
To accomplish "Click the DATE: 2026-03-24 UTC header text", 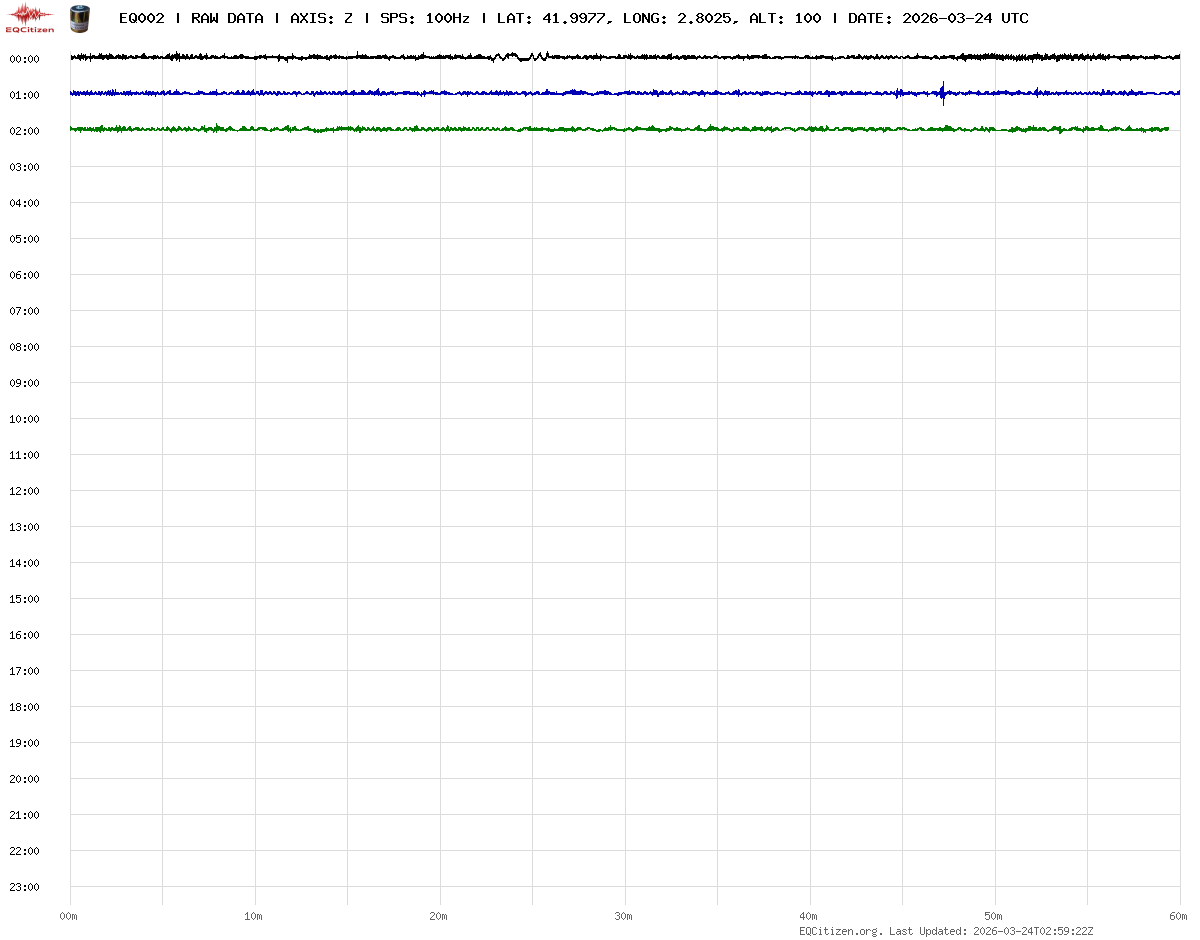I will point(938,18).
